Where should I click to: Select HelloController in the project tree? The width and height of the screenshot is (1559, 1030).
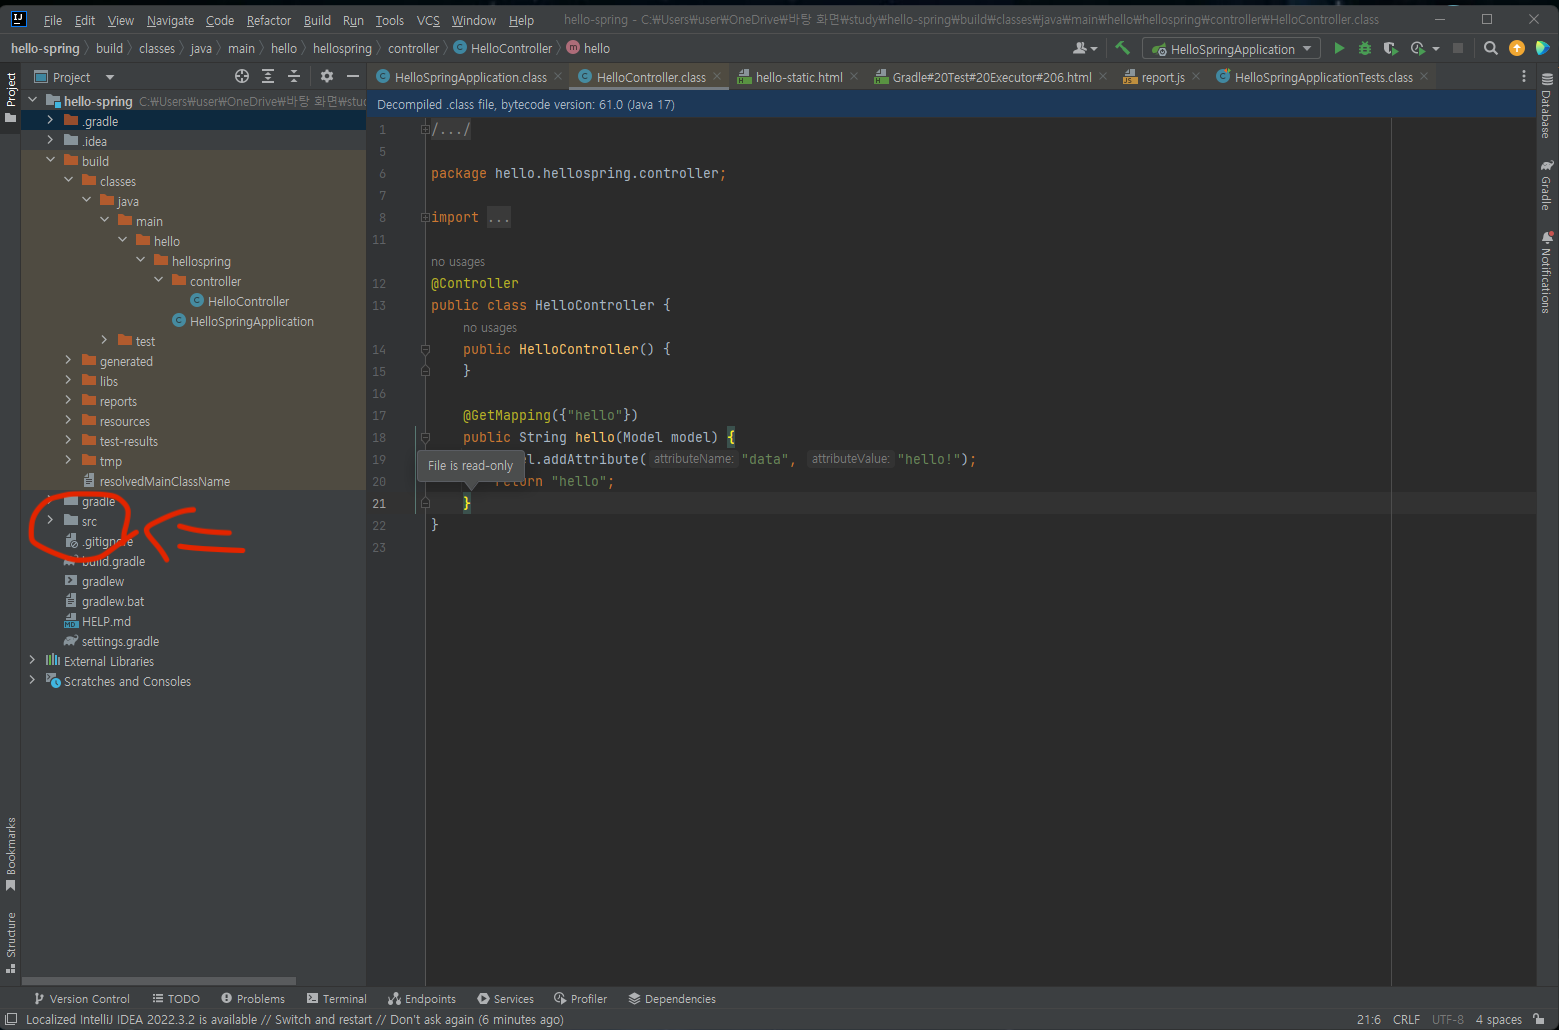coord(248,301)
